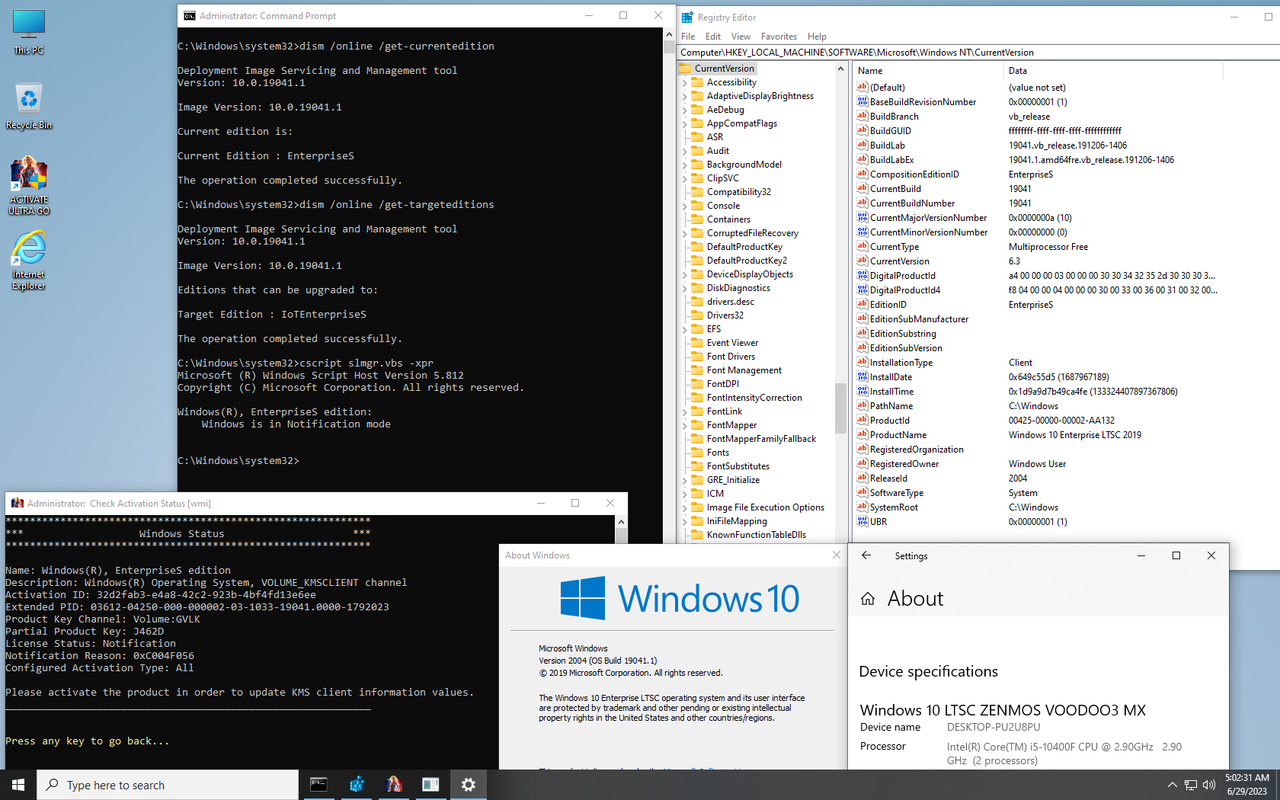Open the Help menu in Registry Editor

(x=817, y=37)
